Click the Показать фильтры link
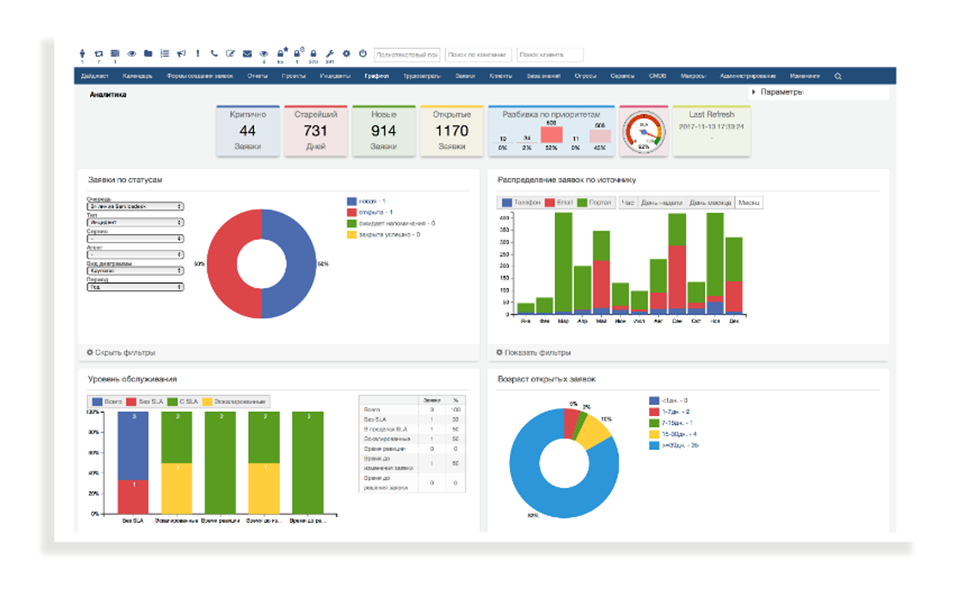The width and height of the screenshot is (956, 593). tap(534, 353)
